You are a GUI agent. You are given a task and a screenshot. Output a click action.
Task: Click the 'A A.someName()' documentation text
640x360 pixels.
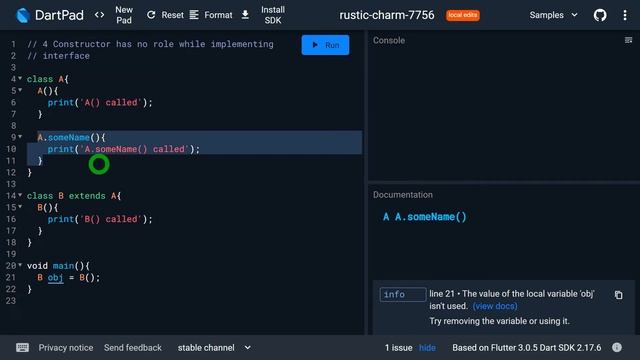[424, 217]
